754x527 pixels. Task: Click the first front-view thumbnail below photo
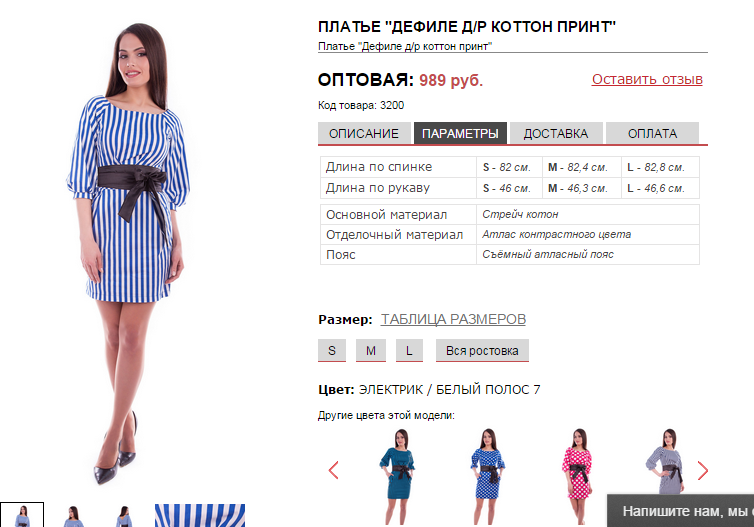click(x=22, y=515)
